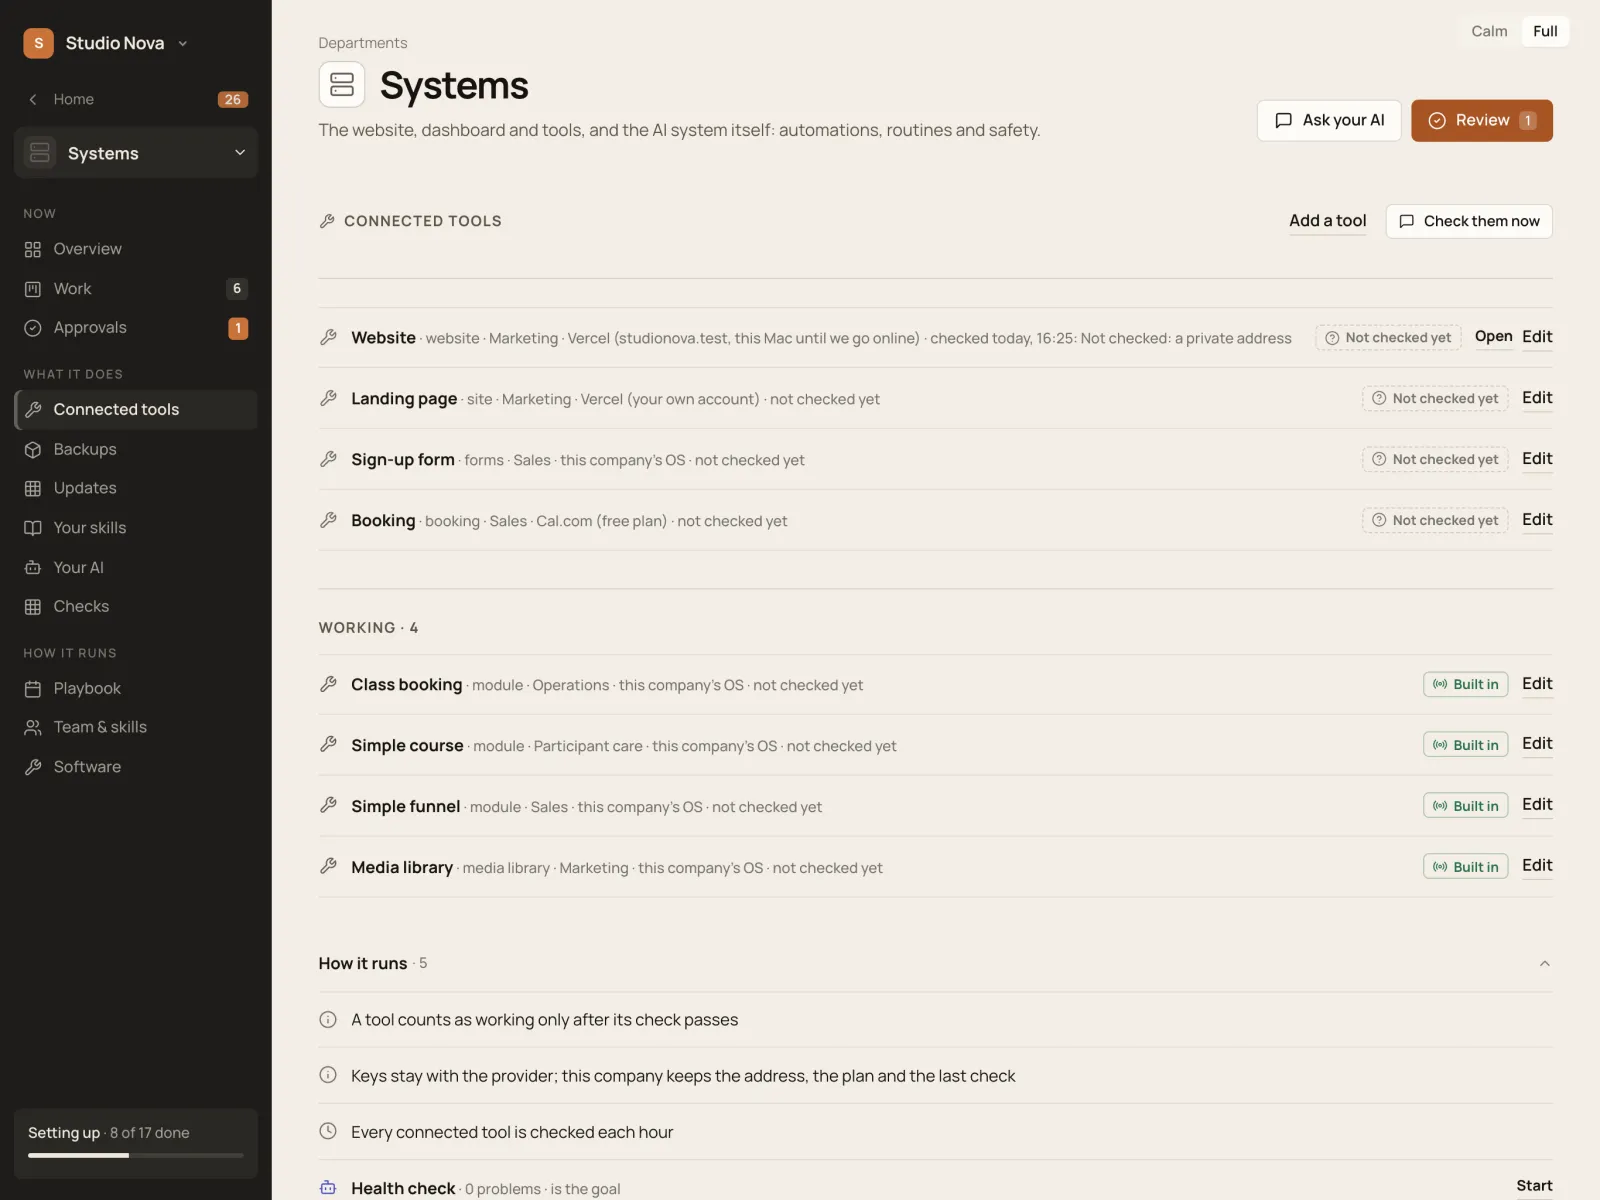Expand the Systems department selector

click(136, 153)
